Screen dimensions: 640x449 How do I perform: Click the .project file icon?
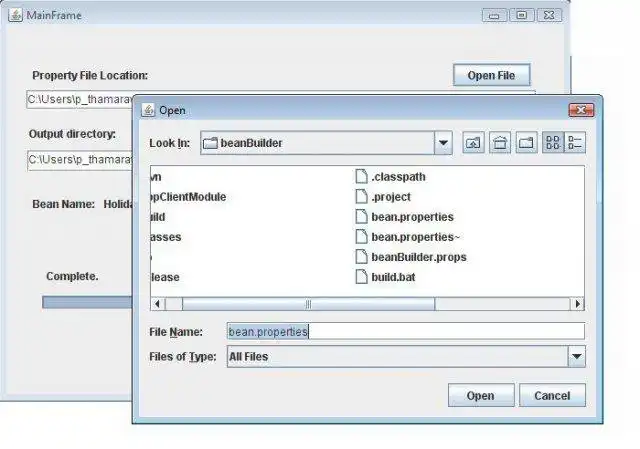point(361,197)
